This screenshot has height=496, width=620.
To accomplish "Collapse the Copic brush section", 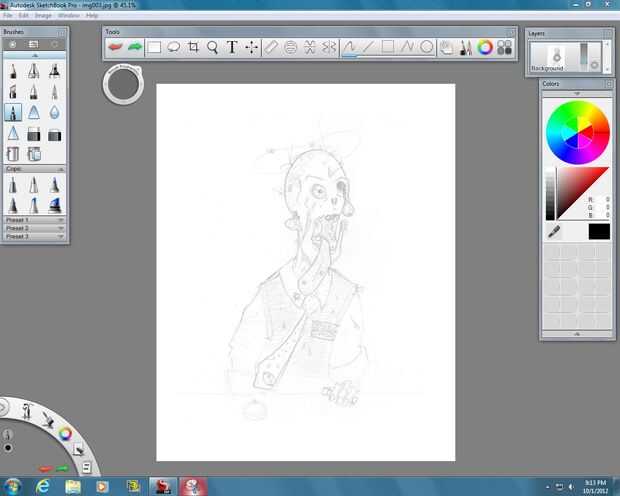I will pyautogui.click(x=61, y=169).
